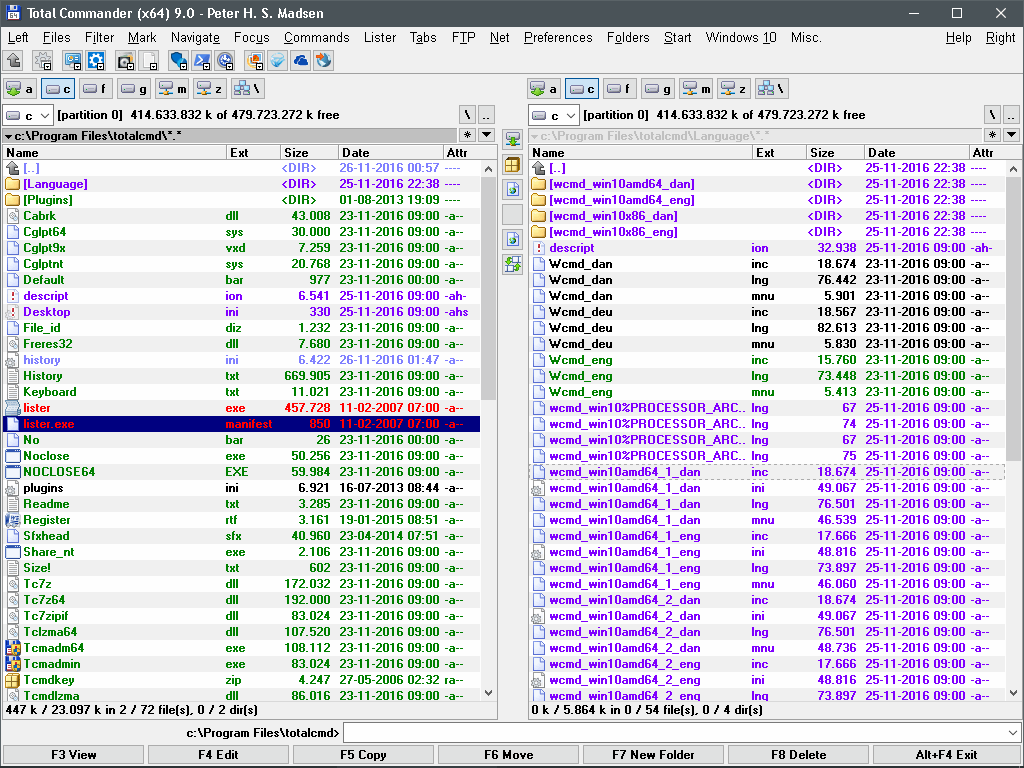Image resolution: width=1024 pixels, height=768 pixels.
Task: Select drive g button in right panel
Action: (658, 89)
